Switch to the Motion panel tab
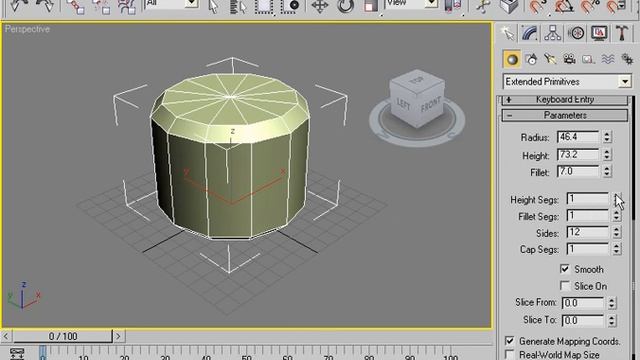This screenshot has width=640, height=360. coord(576,33)
